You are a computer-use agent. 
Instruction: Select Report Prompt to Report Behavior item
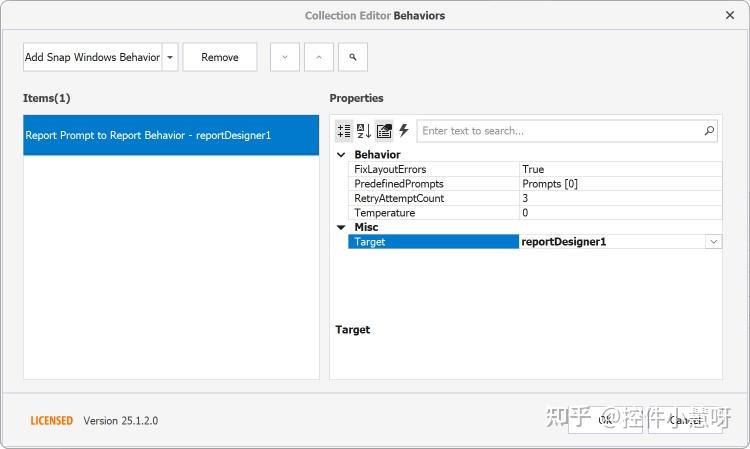click(171, 135)
